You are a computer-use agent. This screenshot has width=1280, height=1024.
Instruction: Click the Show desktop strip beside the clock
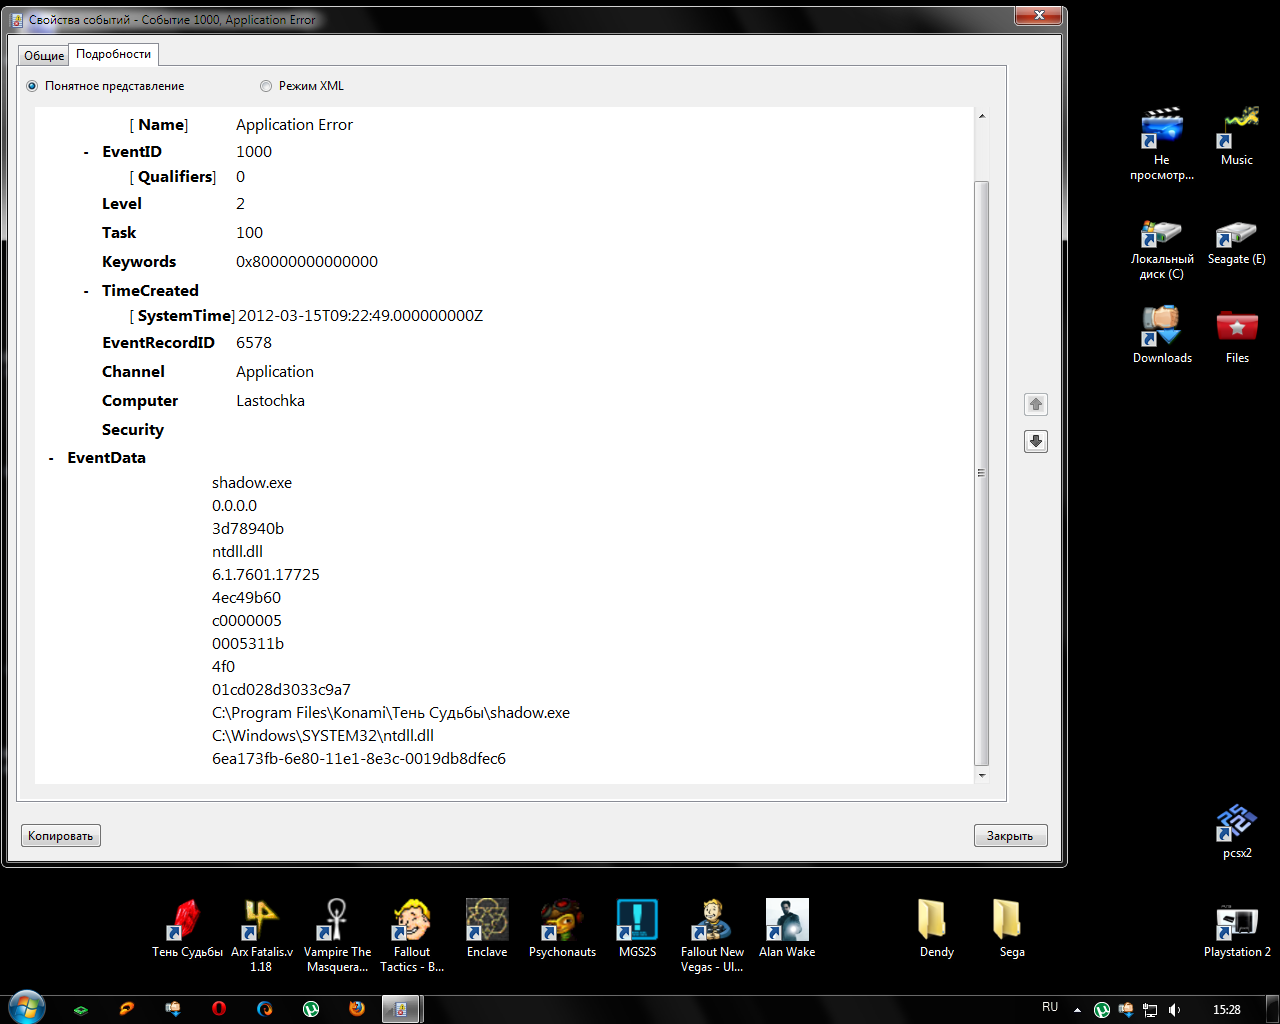[x=1273, y=1009]
